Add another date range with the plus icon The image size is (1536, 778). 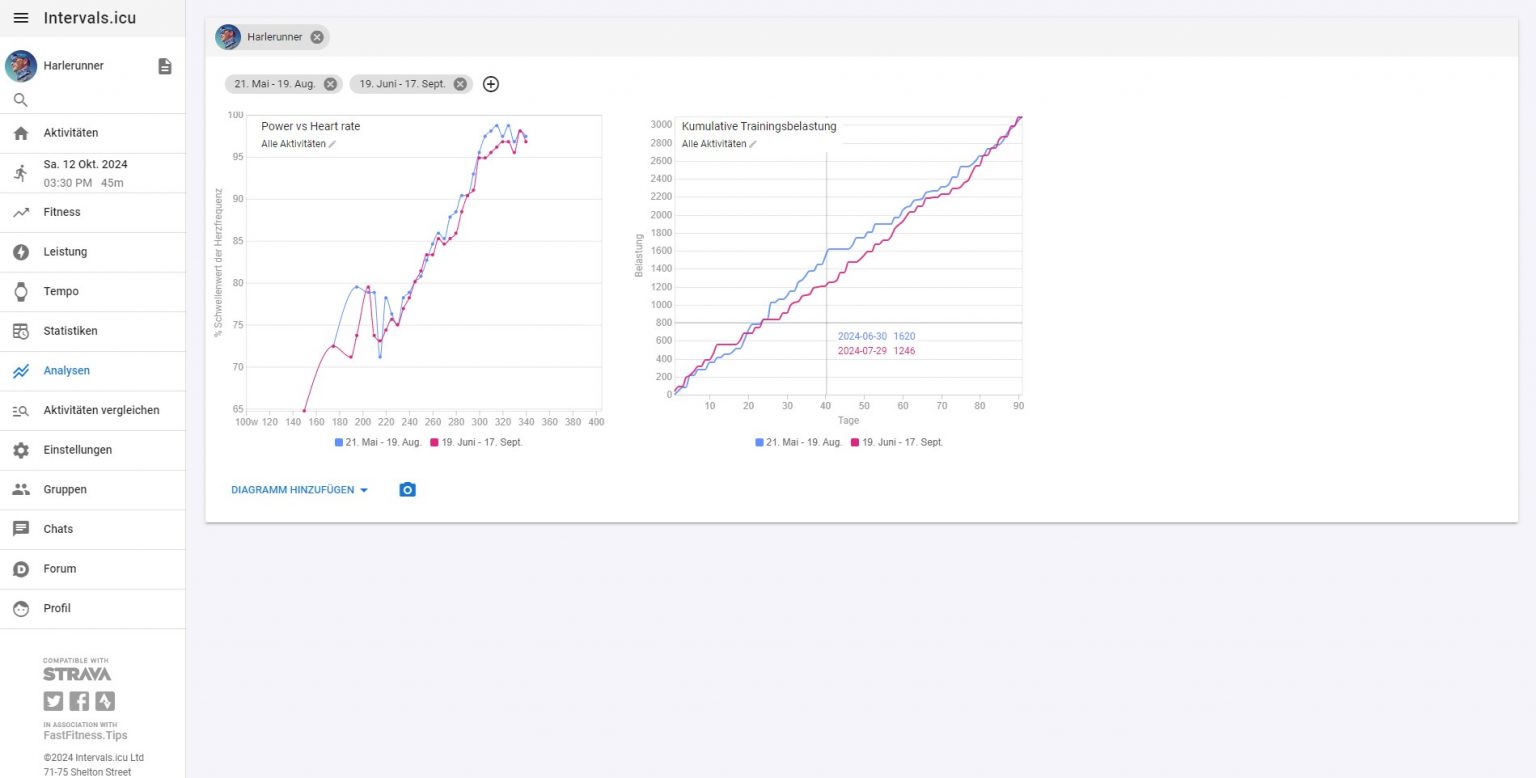pos(490,84)
